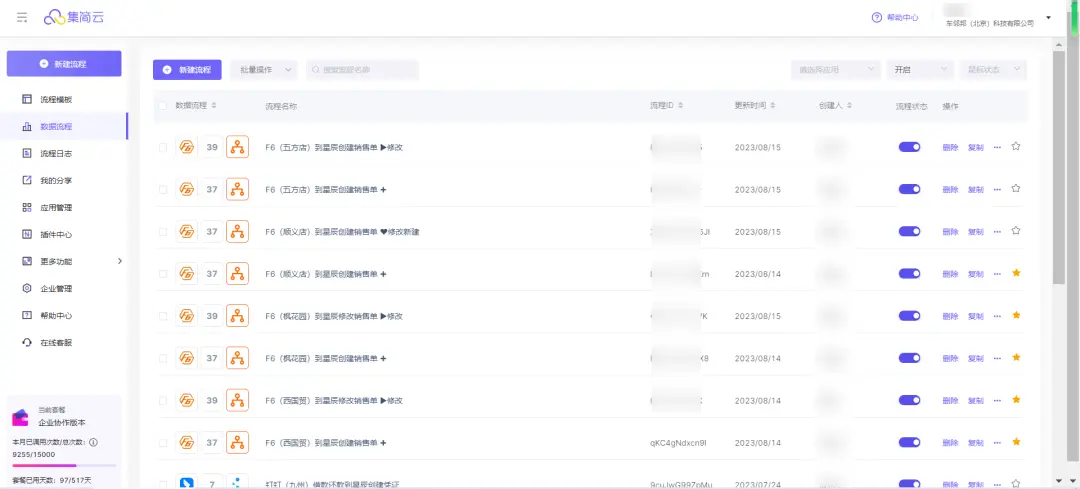The width and height of the screenshot is (1080, 489).
Task: Click the F6 app icon in 顺义店 ❤修改新建 row
Action: click(x=187, y=231)
